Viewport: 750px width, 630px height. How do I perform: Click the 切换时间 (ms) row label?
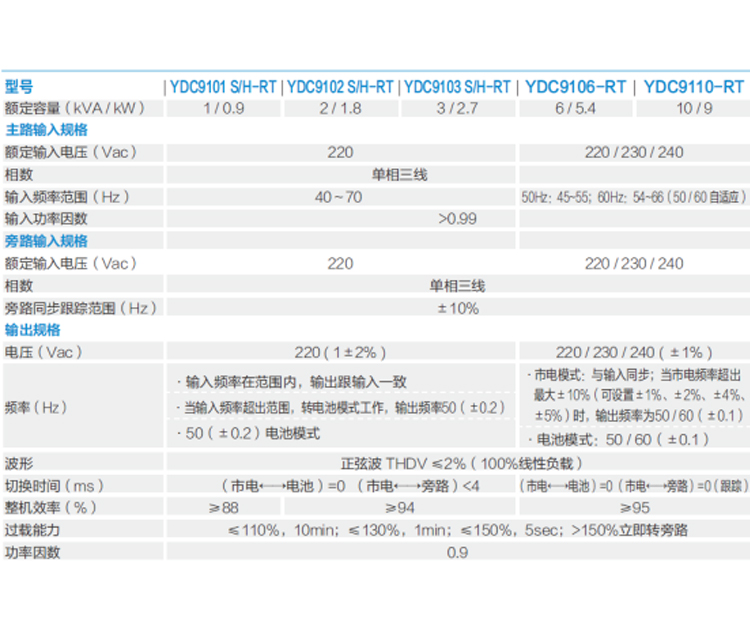pyautogui.click(x=54, y=486)
